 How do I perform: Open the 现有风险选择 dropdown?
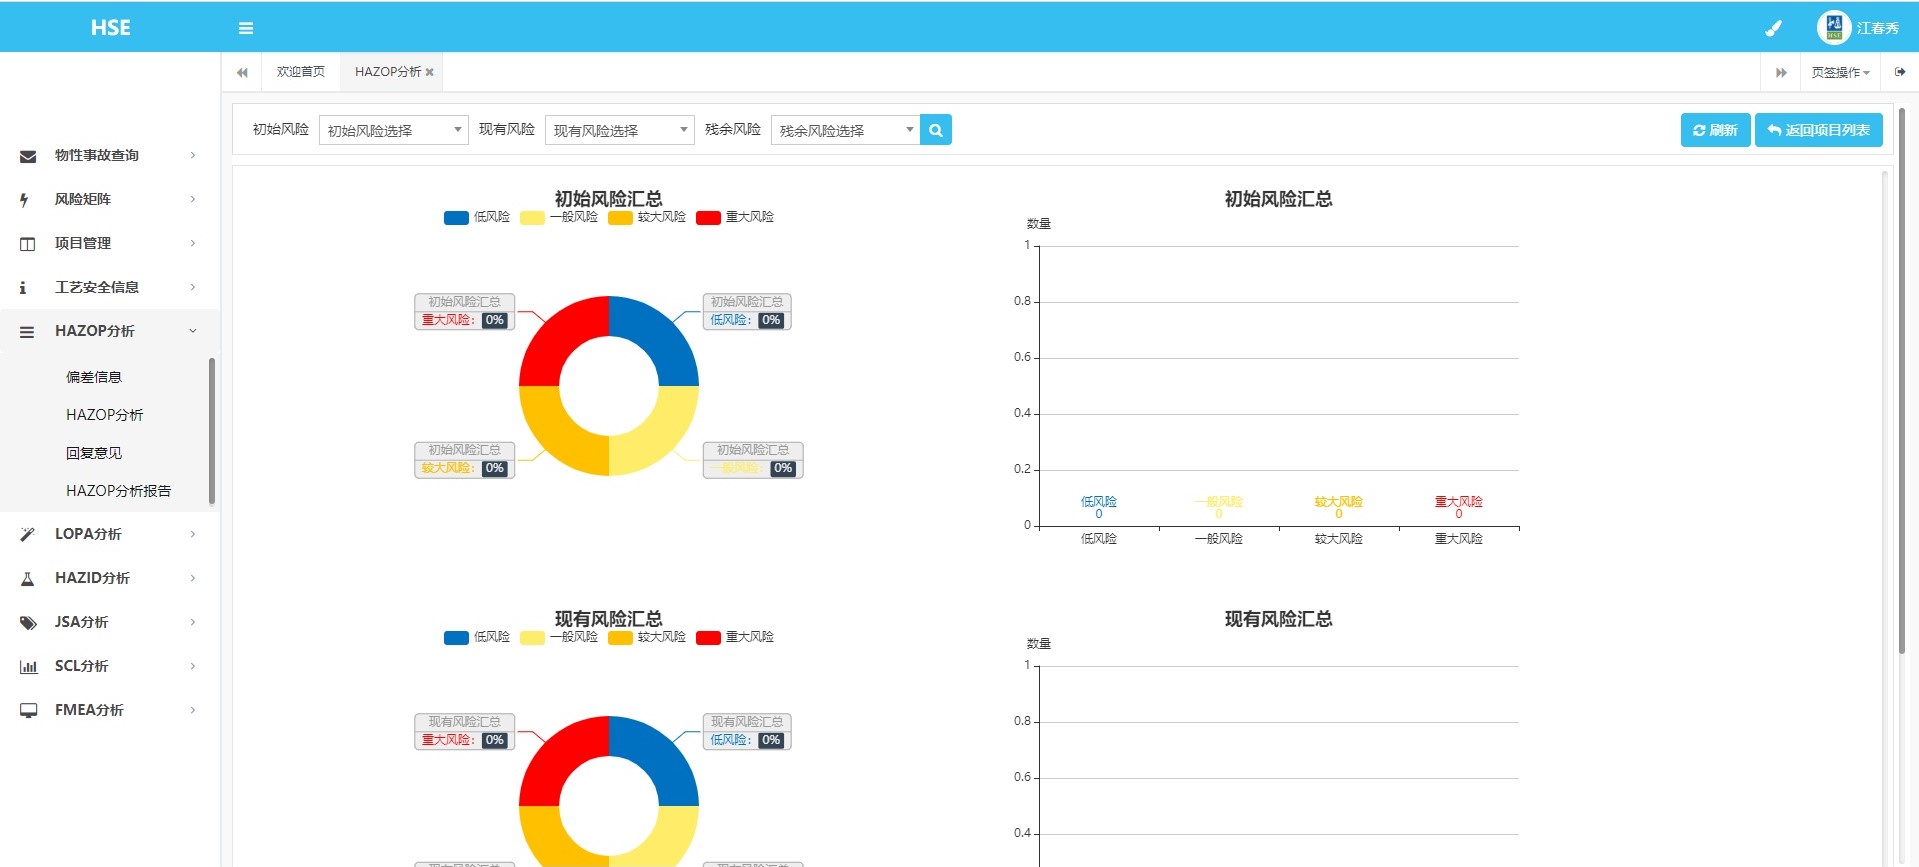pyautogui.click(x=619, y=130)
